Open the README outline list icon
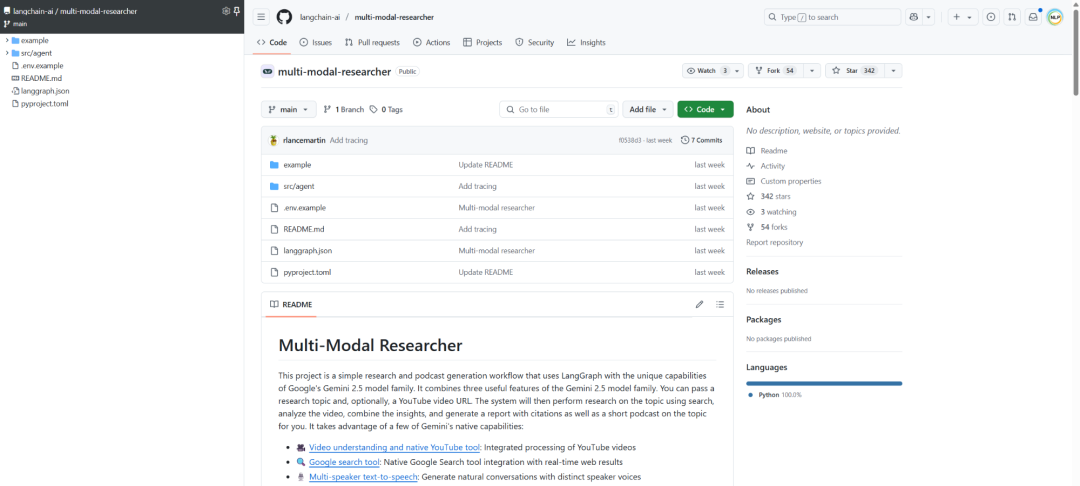The width and height of the screenshot is (1080, 486). [720, 304]
